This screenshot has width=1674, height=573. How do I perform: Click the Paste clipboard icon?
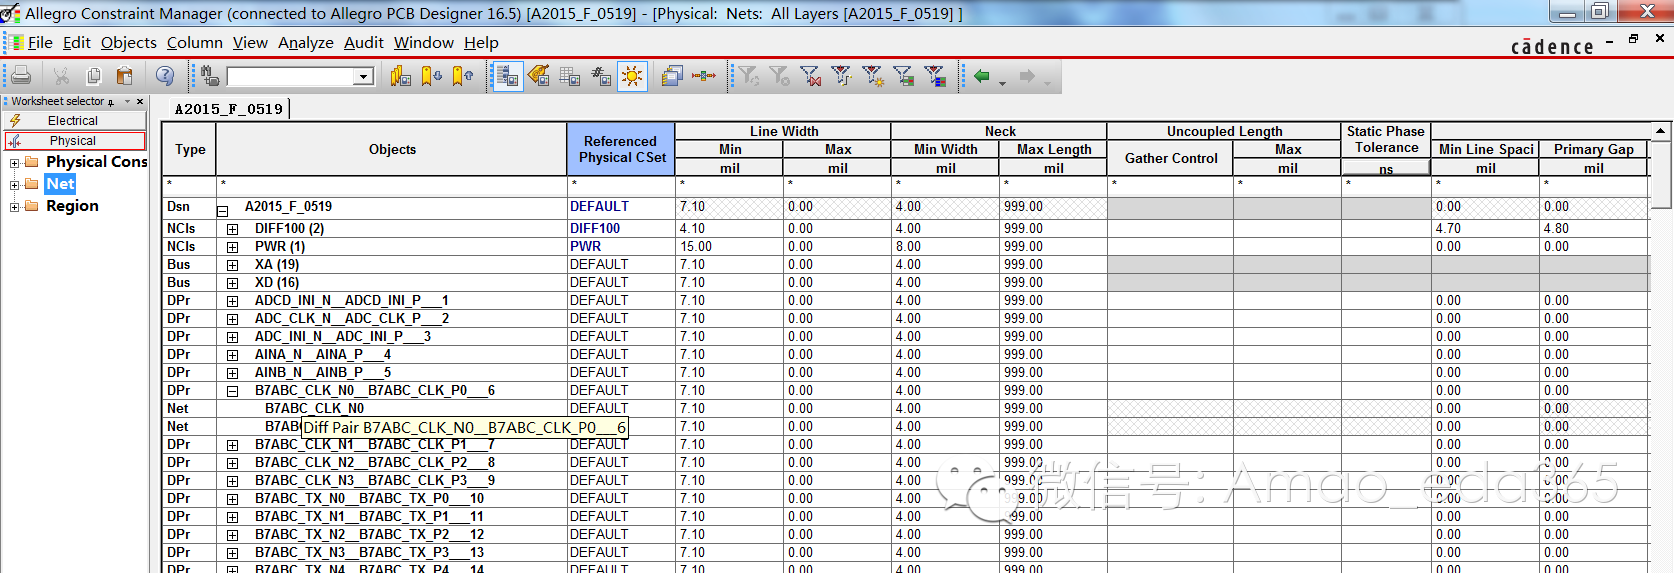click(125, 76)
